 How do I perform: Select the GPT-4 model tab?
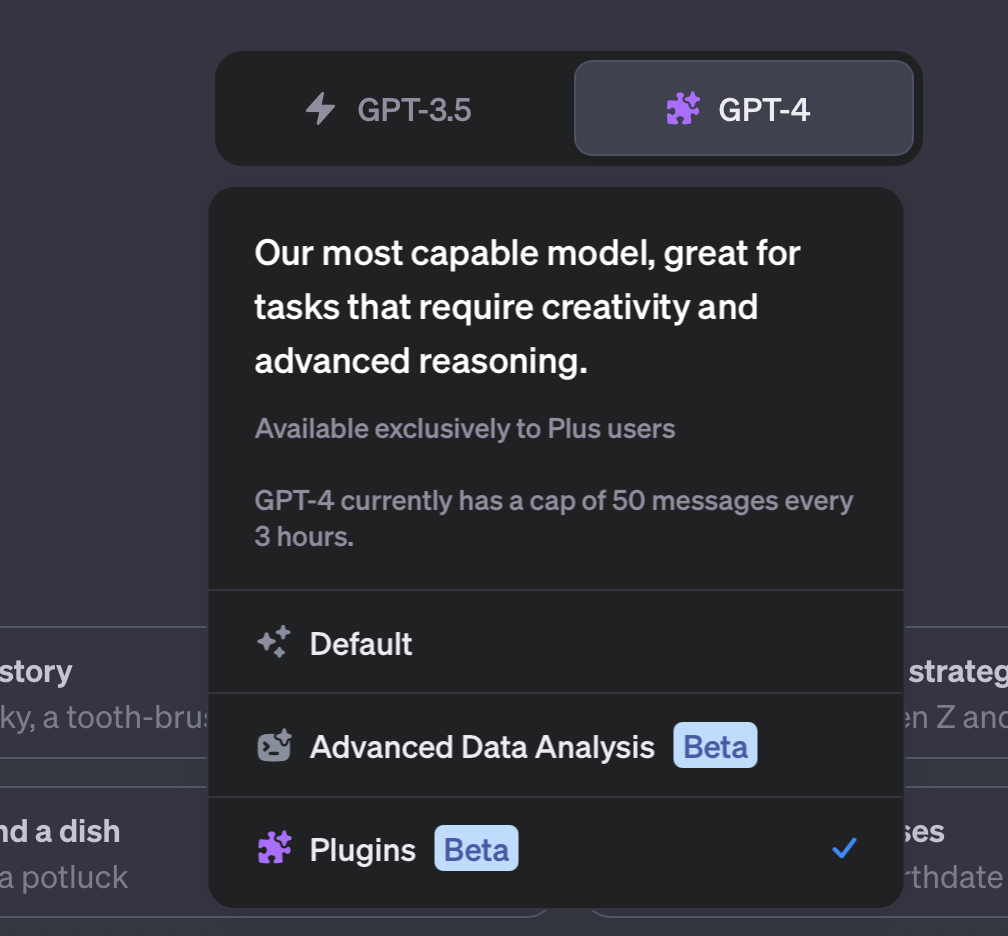click(744, 108)
